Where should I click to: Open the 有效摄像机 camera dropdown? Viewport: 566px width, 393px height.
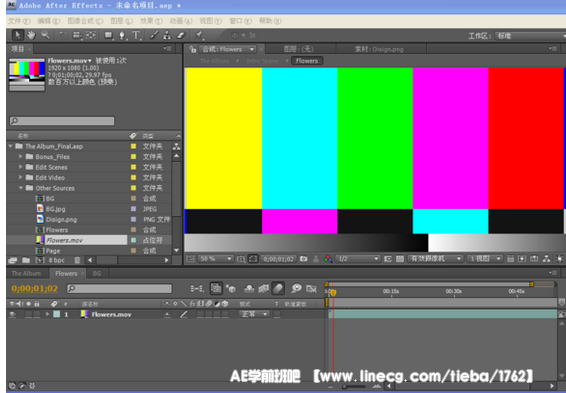(x=435, y=259)
